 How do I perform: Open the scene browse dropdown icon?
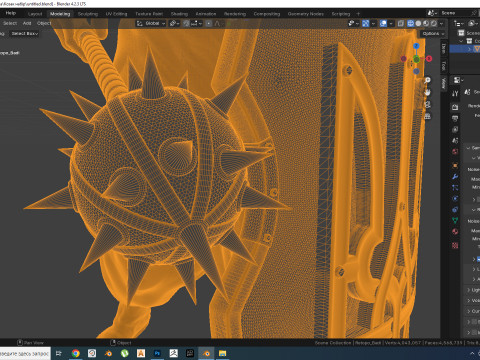point(432,13)
